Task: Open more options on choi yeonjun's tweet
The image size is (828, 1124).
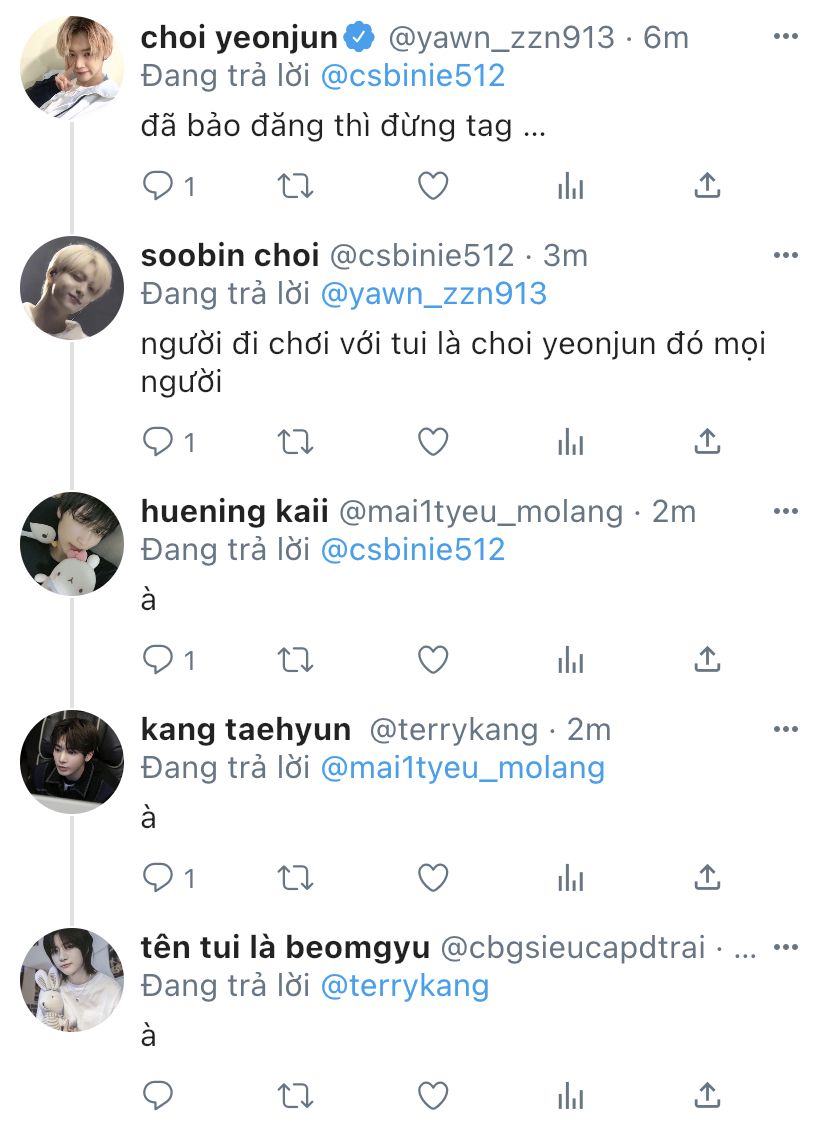Action: 786,38
